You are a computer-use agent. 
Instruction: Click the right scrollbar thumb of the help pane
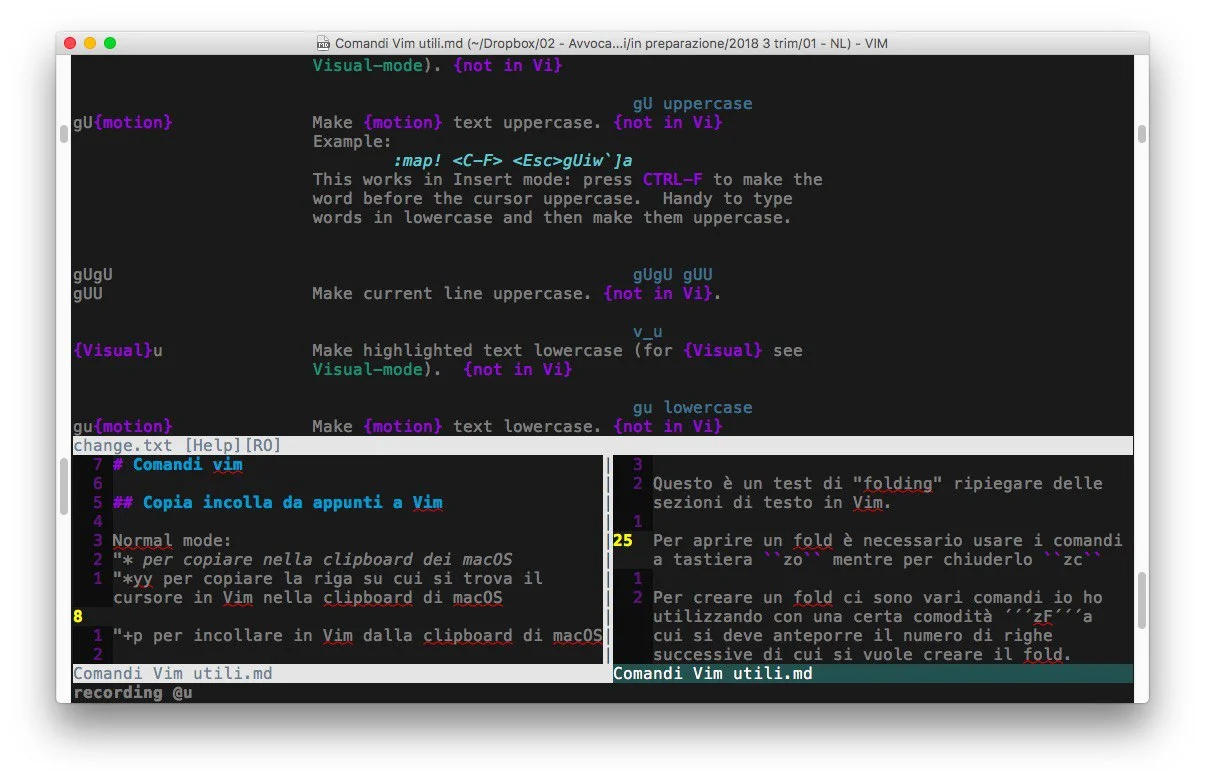click(x=1141, y=134)
